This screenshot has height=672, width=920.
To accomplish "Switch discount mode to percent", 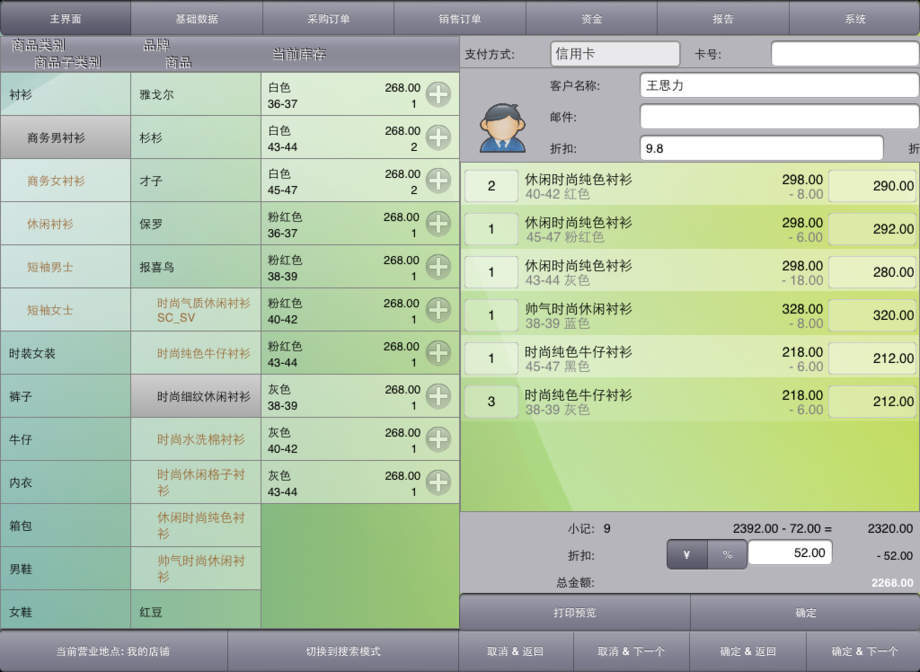I will (727, 554).
